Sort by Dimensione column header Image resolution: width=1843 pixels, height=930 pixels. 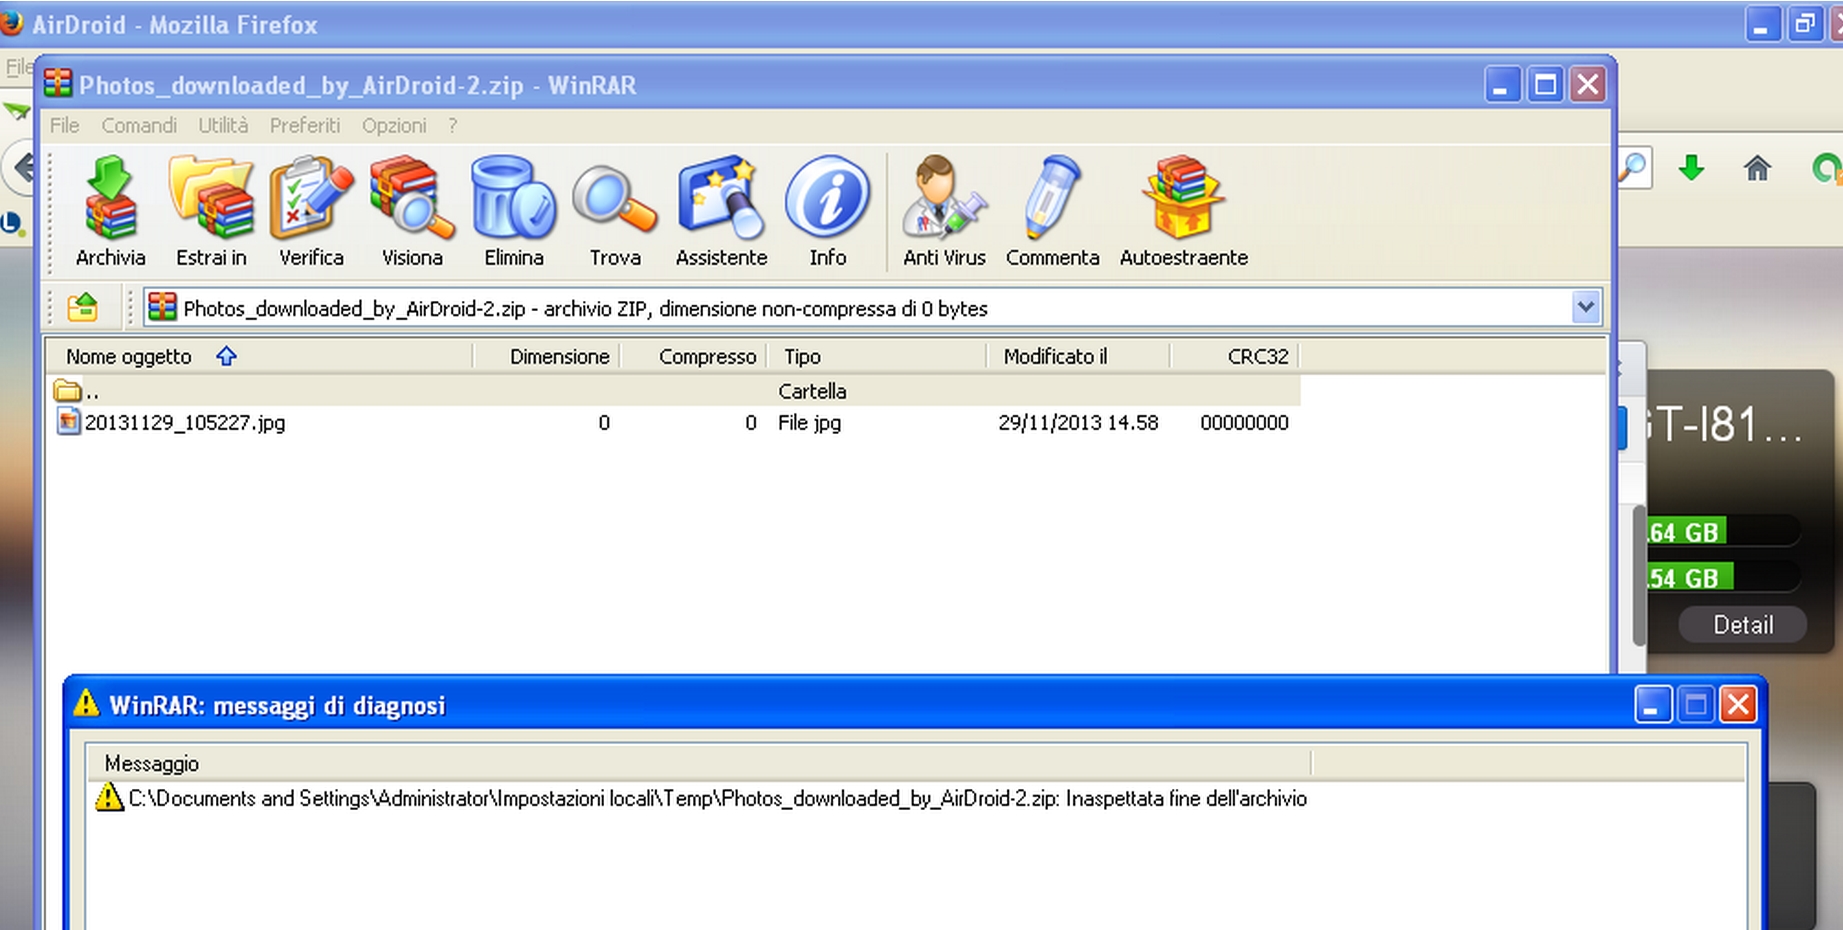coord(546,356)
